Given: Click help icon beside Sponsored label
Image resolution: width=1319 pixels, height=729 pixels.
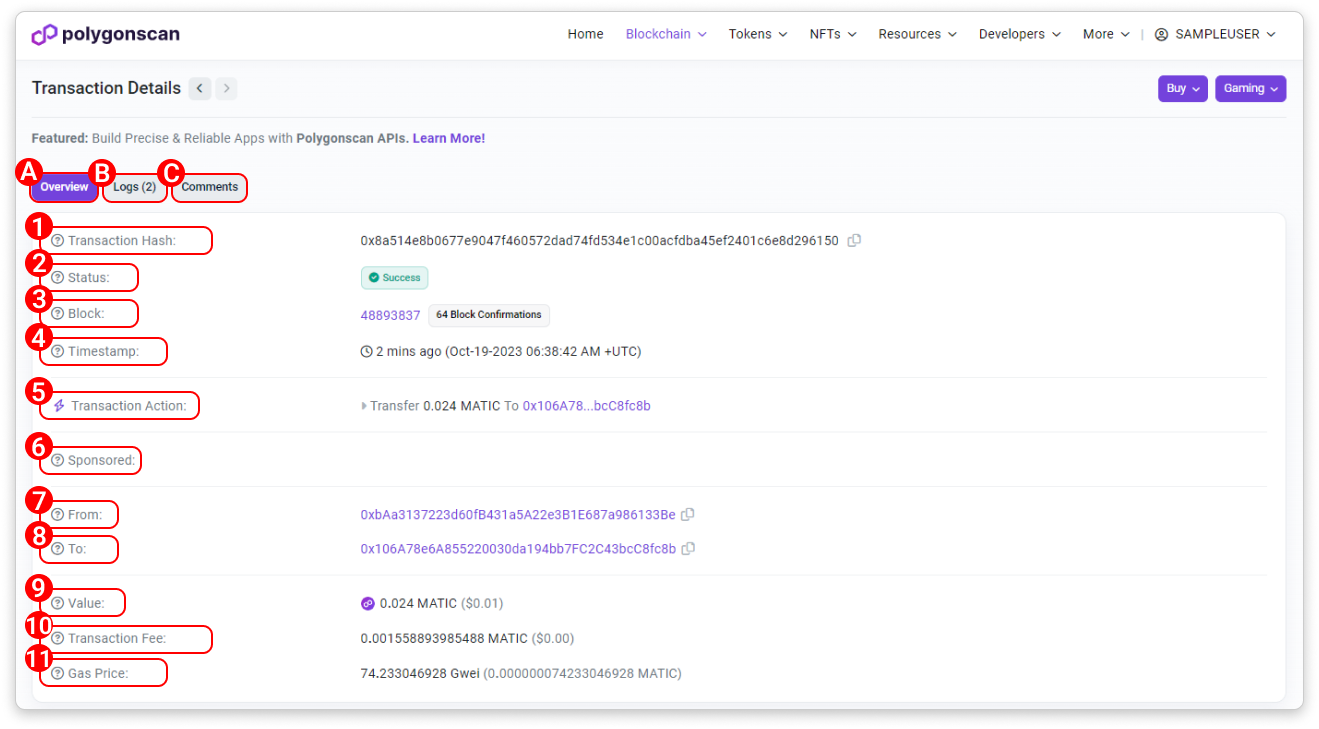Looking at the screenshot, I should [57, 461].
